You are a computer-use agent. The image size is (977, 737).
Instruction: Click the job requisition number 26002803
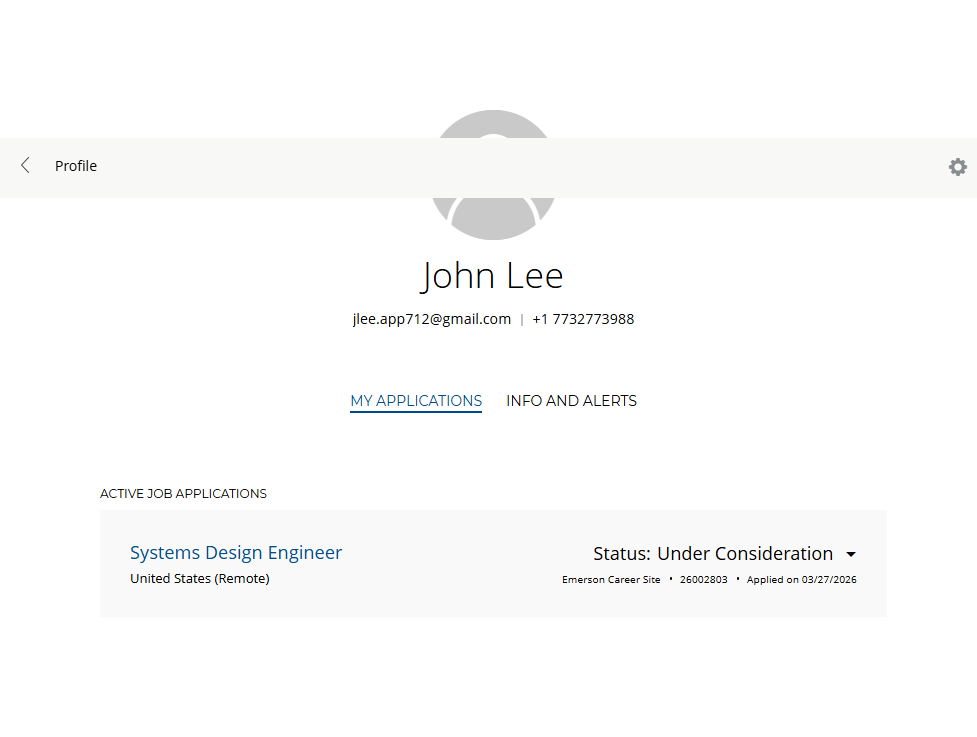coord(703,580)
